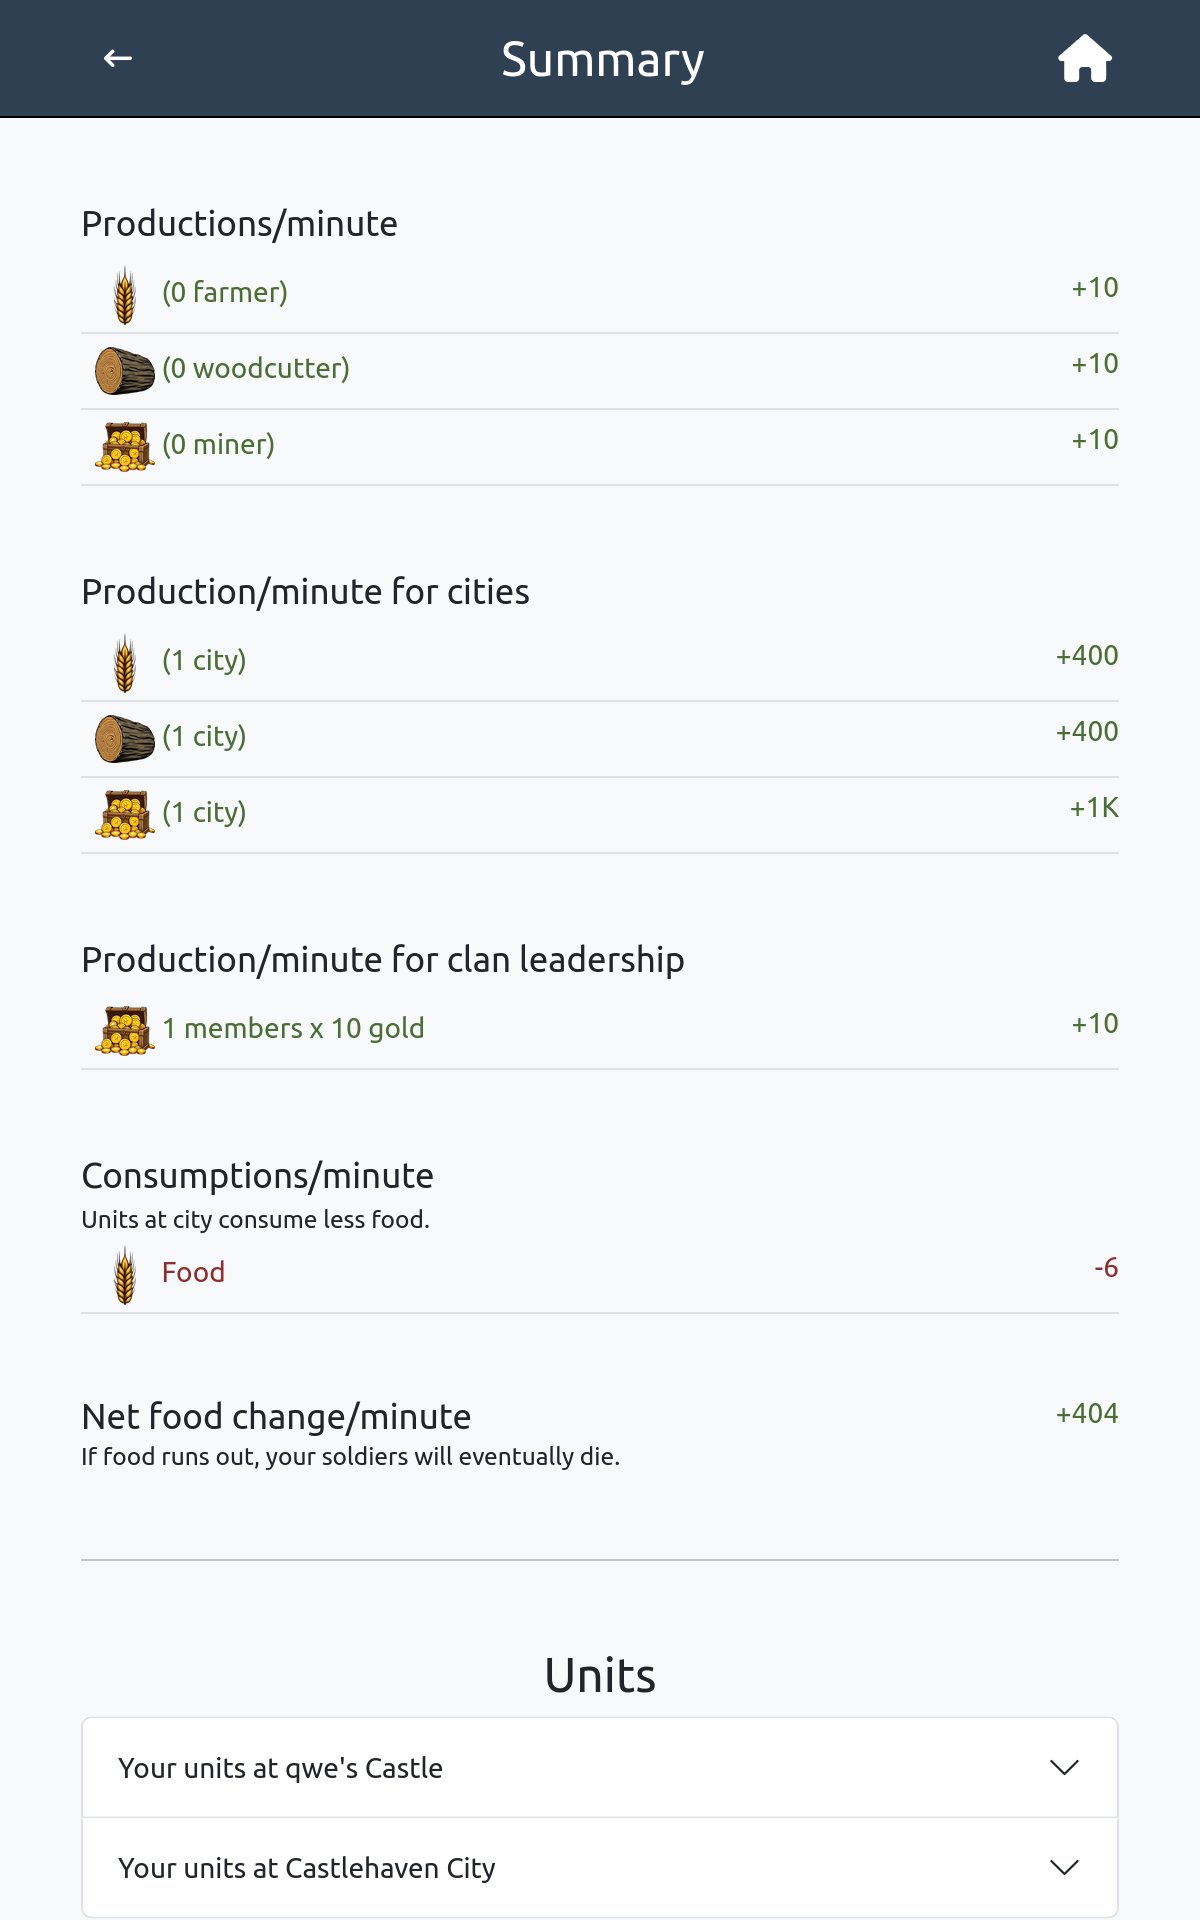Open 'Your units at Castlehaven City' section
Viewport: 1200px width, 1920px height.
tap(307, 1868)
